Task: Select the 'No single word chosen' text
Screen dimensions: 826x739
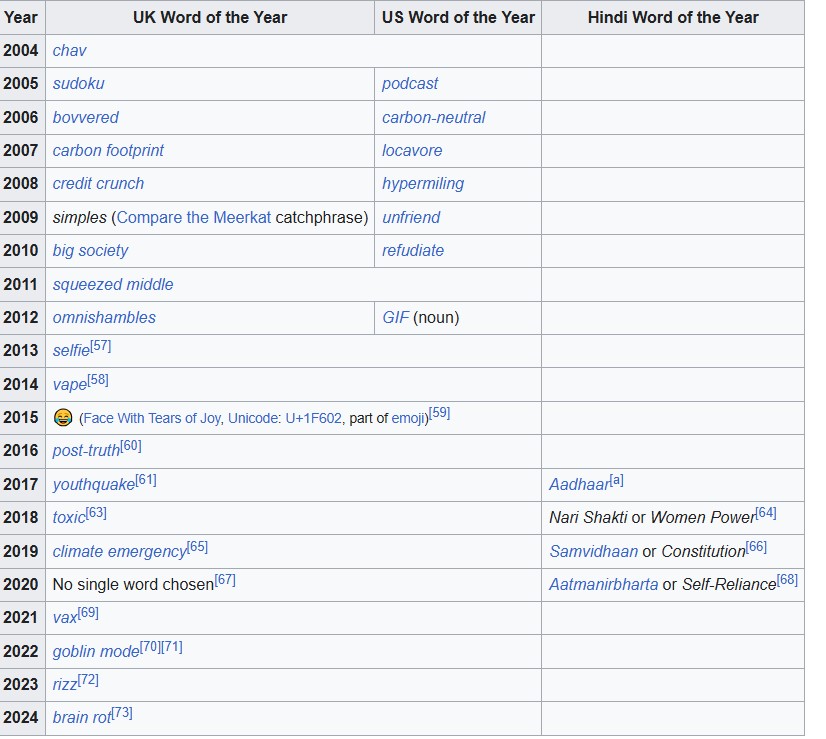Action: click(133, 585)
